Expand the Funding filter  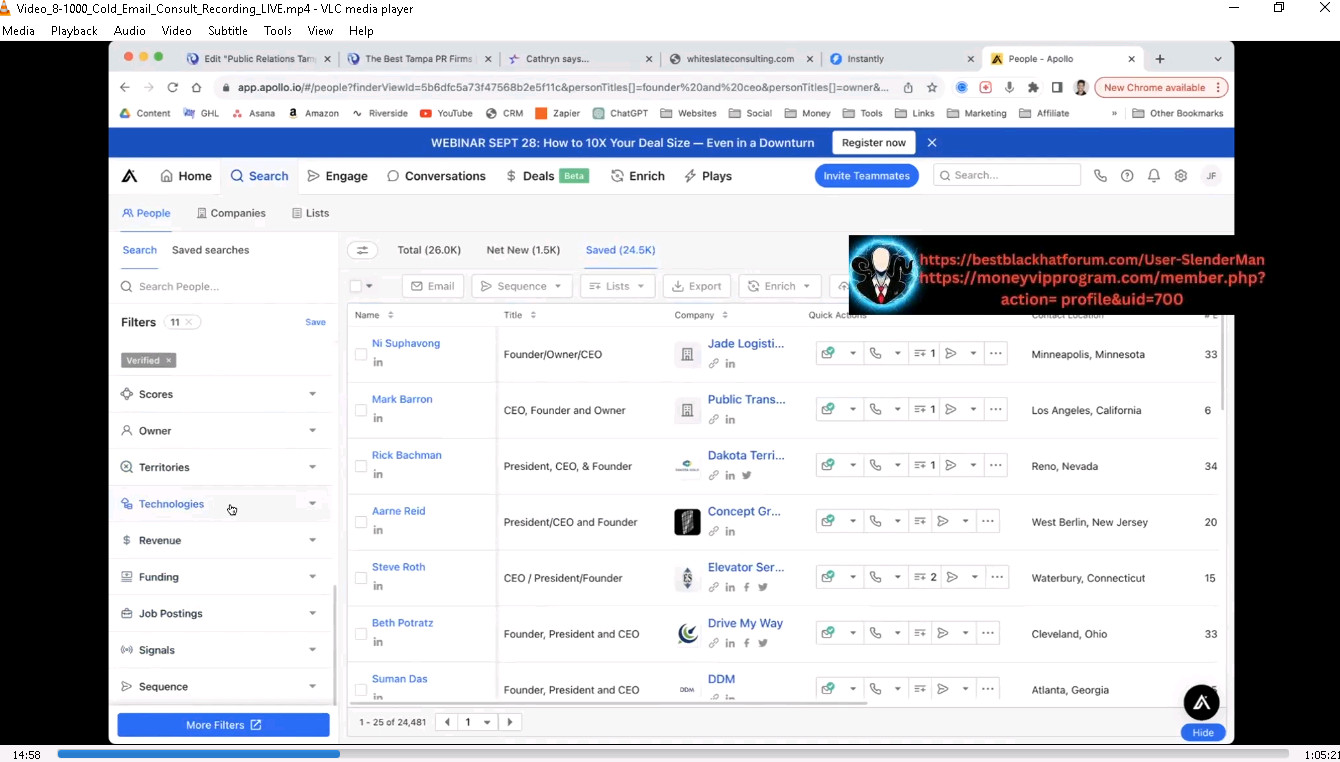pyautogui.click(x=221, y=577)
